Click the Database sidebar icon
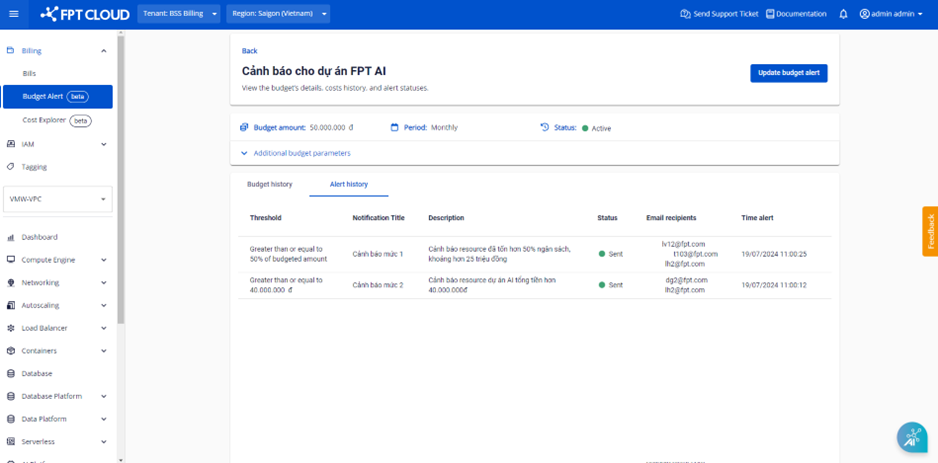 click(11, 374)
